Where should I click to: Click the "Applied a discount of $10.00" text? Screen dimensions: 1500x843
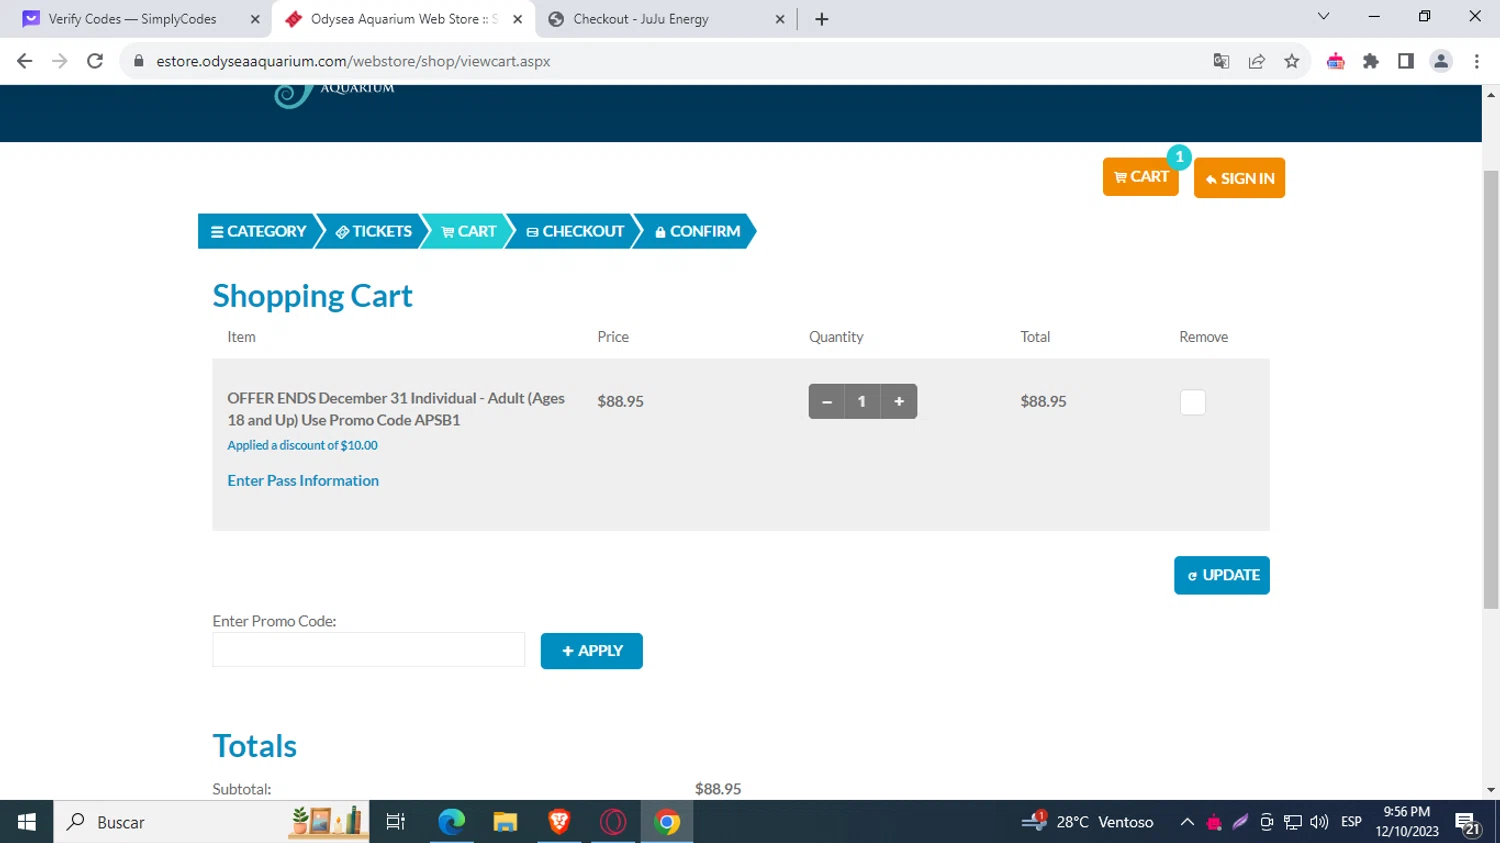click(x=302, y=445)
